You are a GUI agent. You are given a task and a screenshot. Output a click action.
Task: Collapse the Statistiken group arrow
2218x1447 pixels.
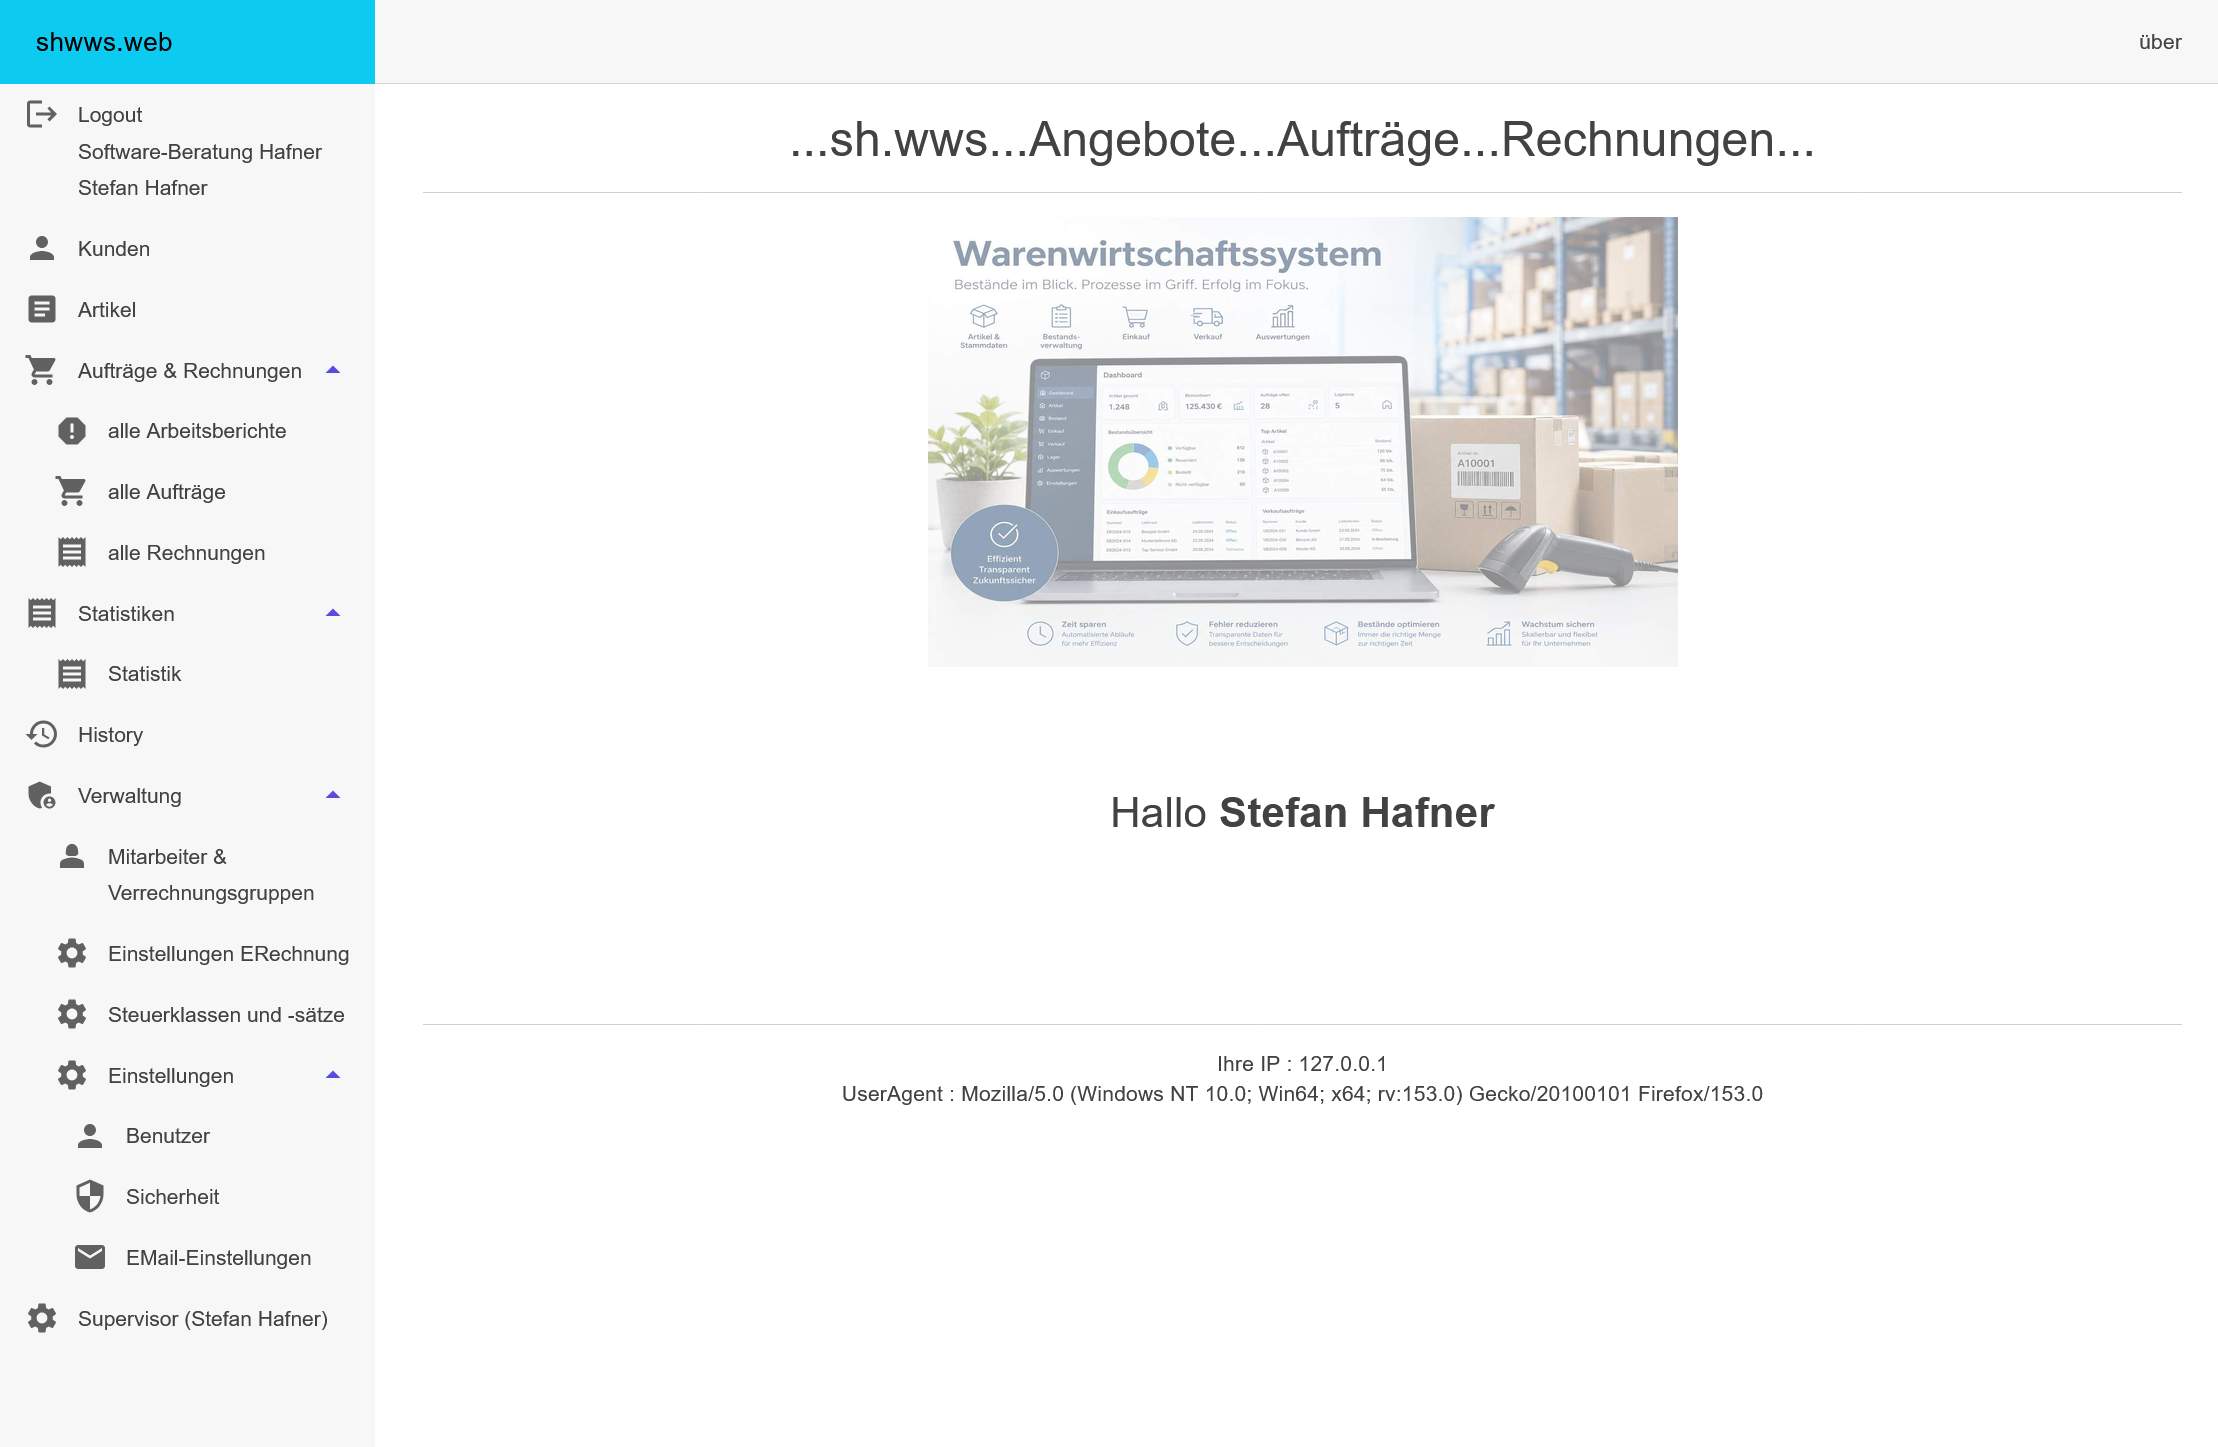pos(333,613)
